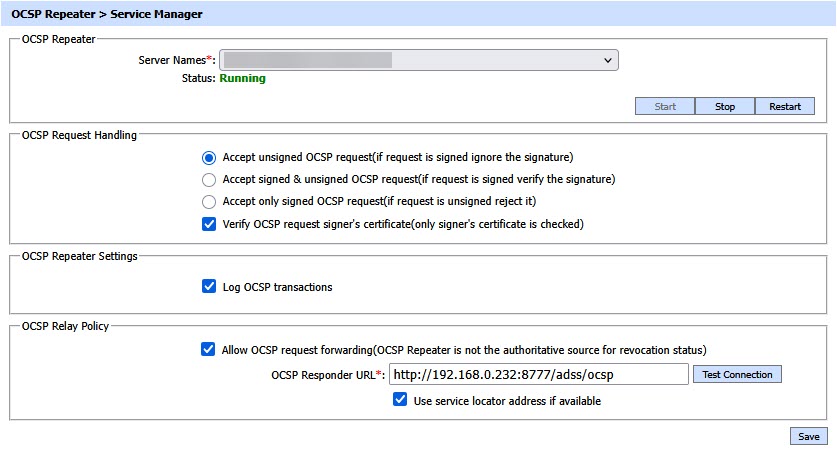Save the Service Manager settings
Screen dimensions: 837x449
[x=808, y=436]
